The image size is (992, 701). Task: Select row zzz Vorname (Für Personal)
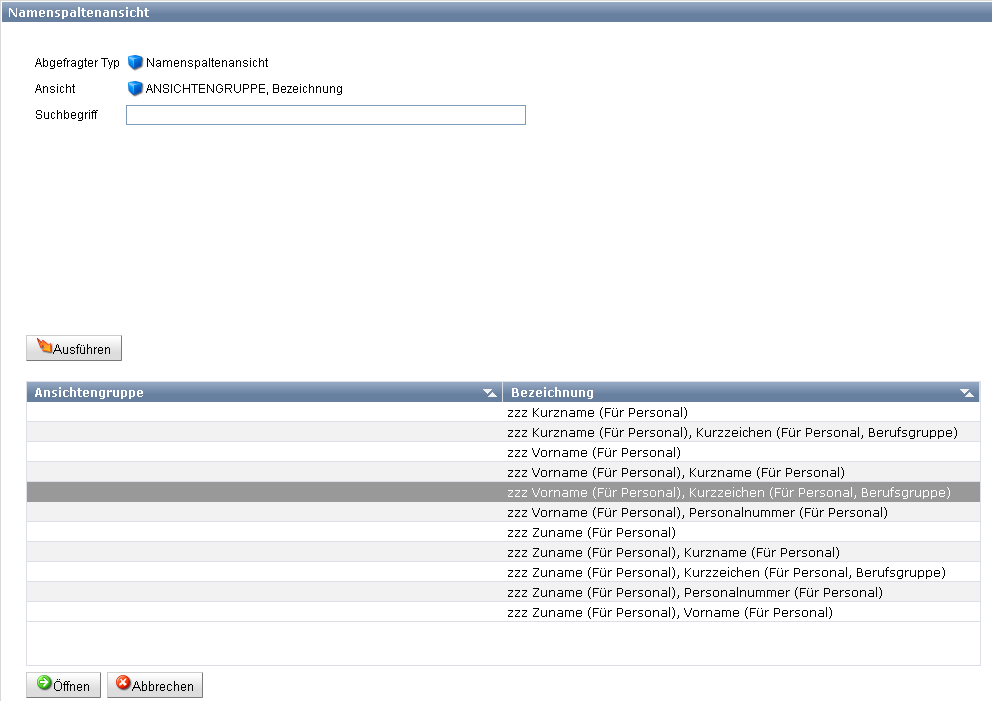pos(594,452)
